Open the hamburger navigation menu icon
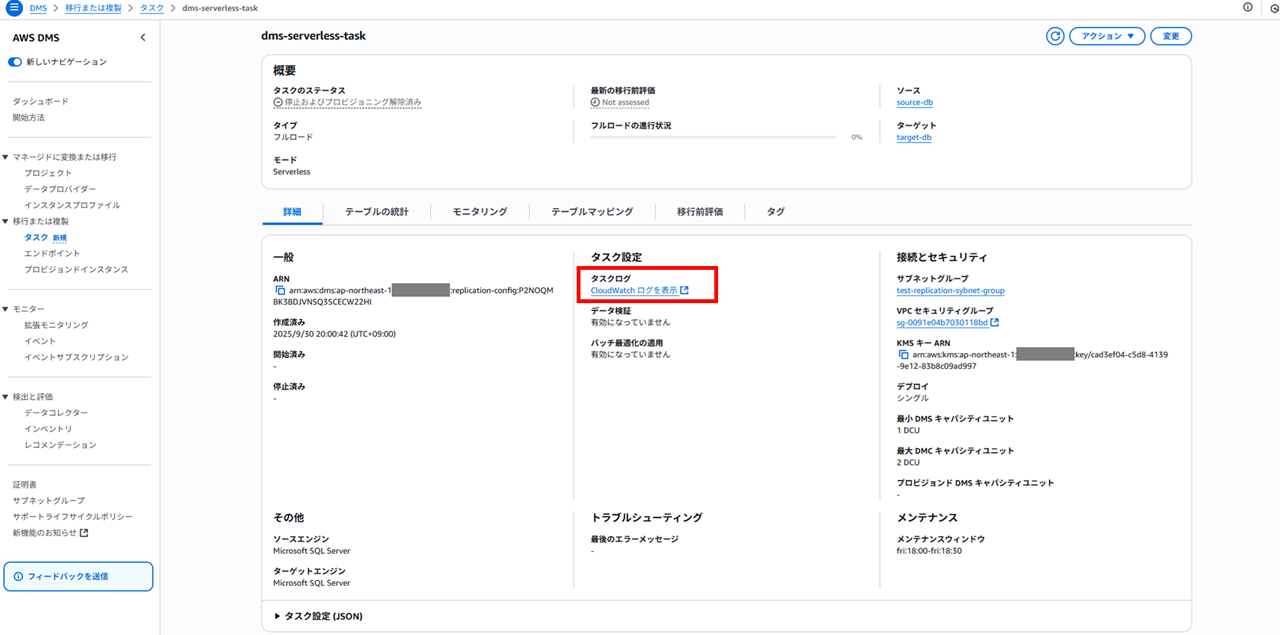The image size is (1280, 635). (14, 8)
